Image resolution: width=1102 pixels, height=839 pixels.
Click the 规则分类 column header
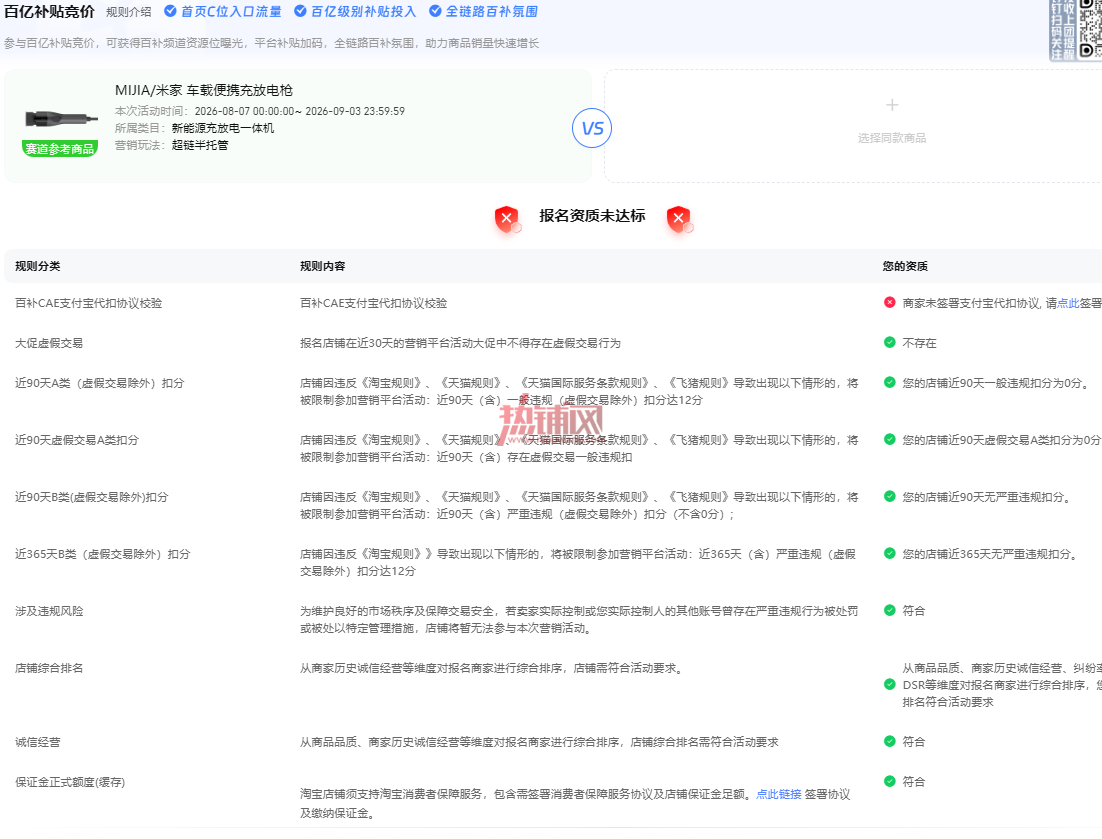pos(38,266)
